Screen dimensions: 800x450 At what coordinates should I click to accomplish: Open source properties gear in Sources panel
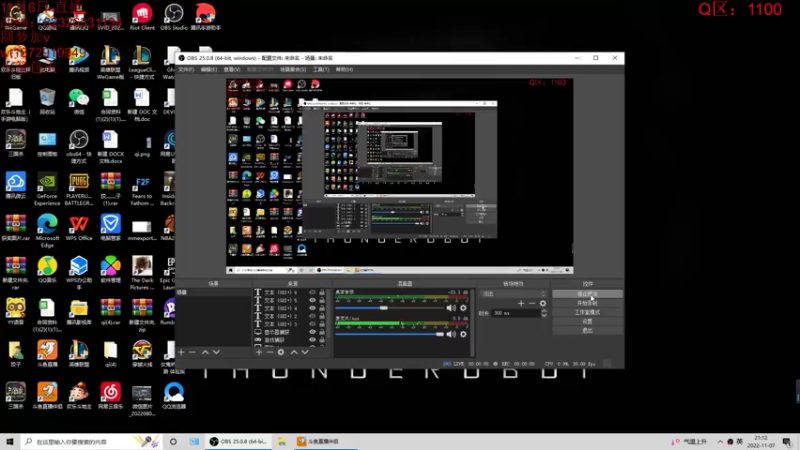[x=281, y=352]
